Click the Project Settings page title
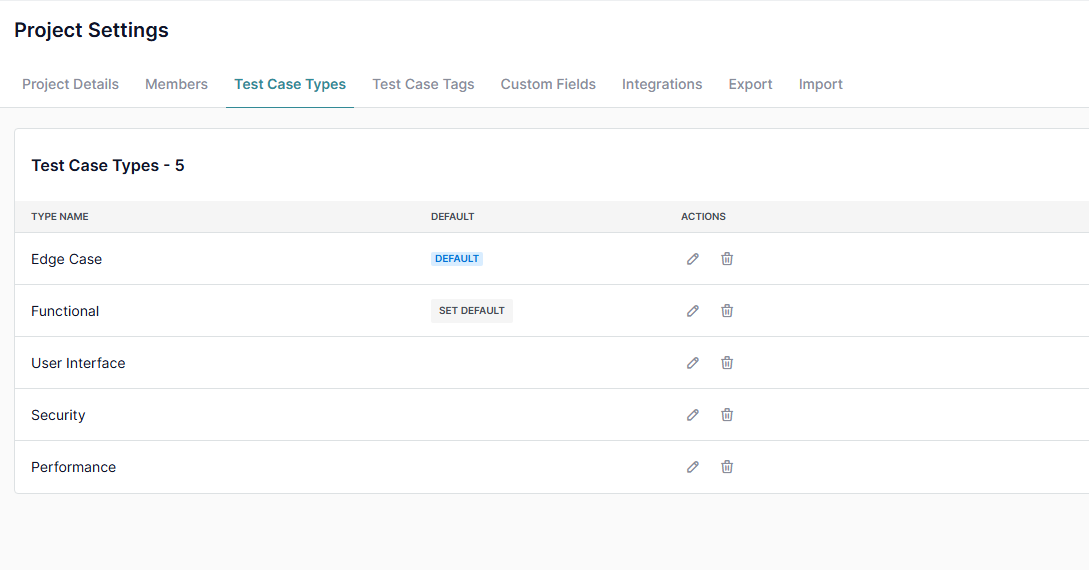The width and height of the screenshot is (1089, 570). [91, 30]
